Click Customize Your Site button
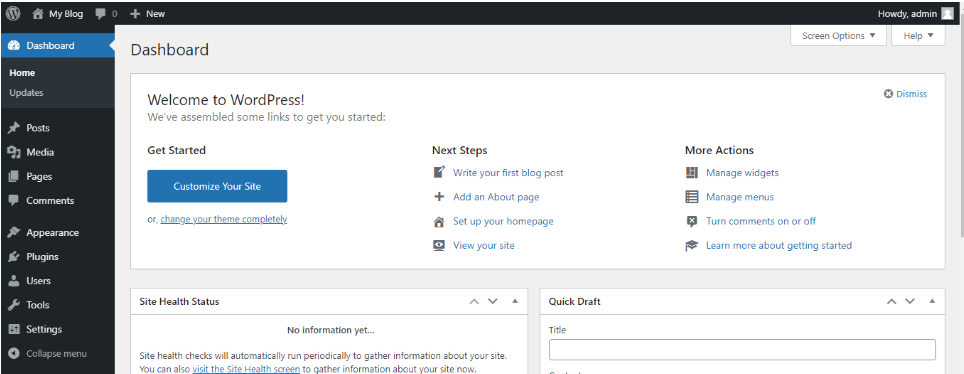964x374 pixels. tap(217, 186)
